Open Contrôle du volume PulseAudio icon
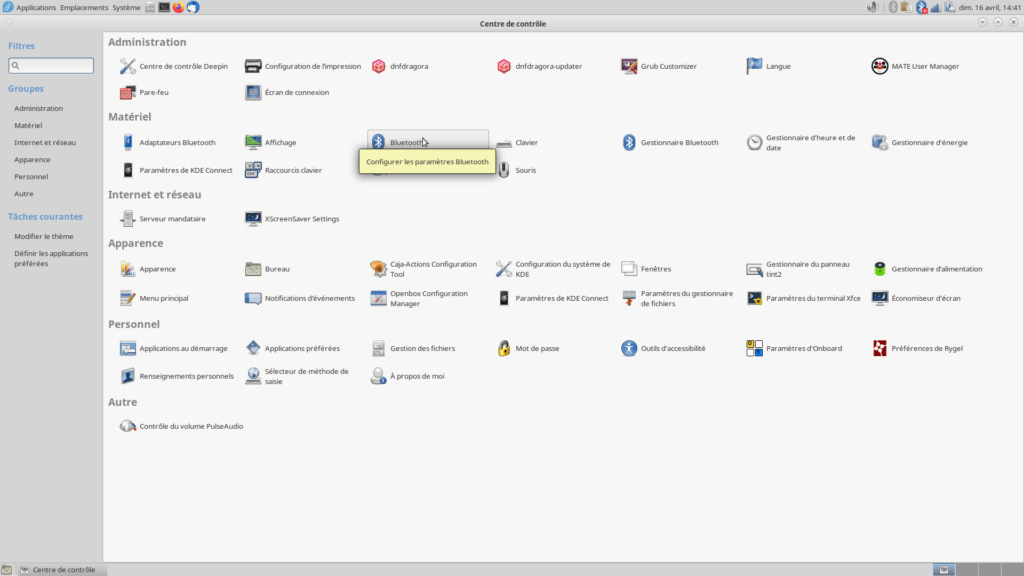This screenshot has height=576, width=1024. coord(127,426)
